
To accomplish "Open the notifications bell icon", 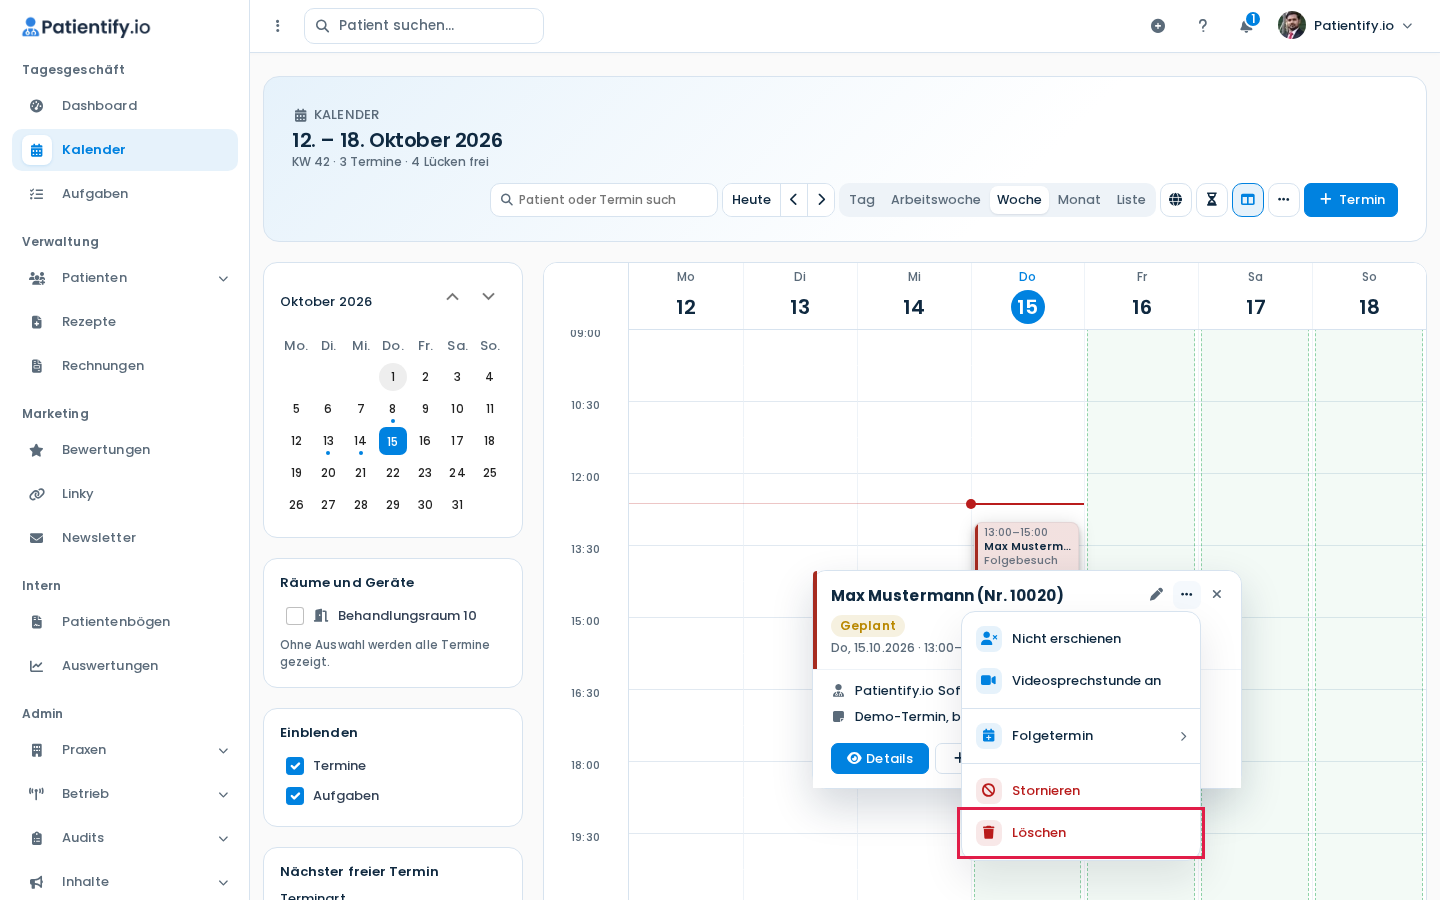I will 1246,25.
